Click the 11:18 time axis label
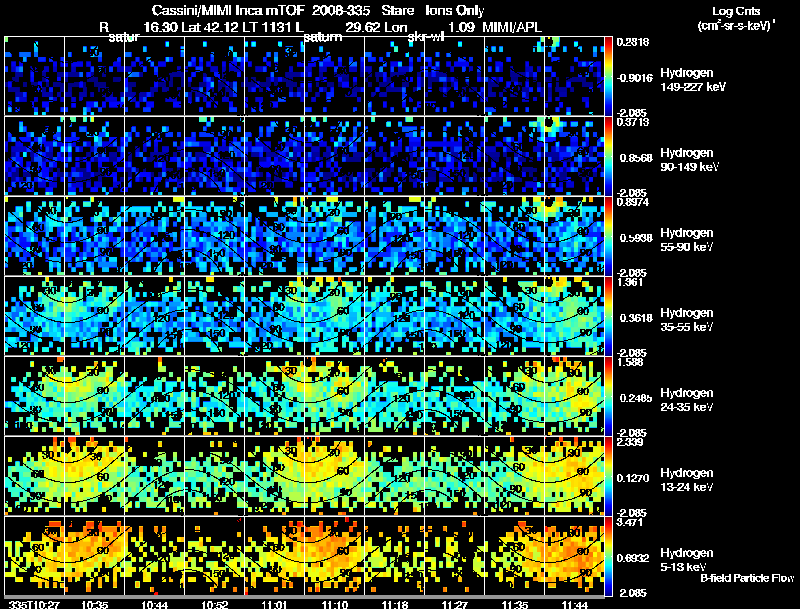The image size is (800, 609). [x=394, y=605]
